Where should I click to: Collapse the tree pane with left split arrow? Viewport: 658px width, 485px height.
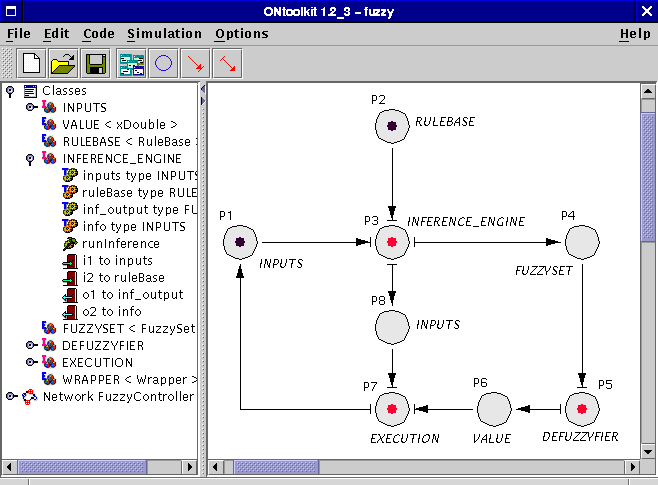[203, 89]
